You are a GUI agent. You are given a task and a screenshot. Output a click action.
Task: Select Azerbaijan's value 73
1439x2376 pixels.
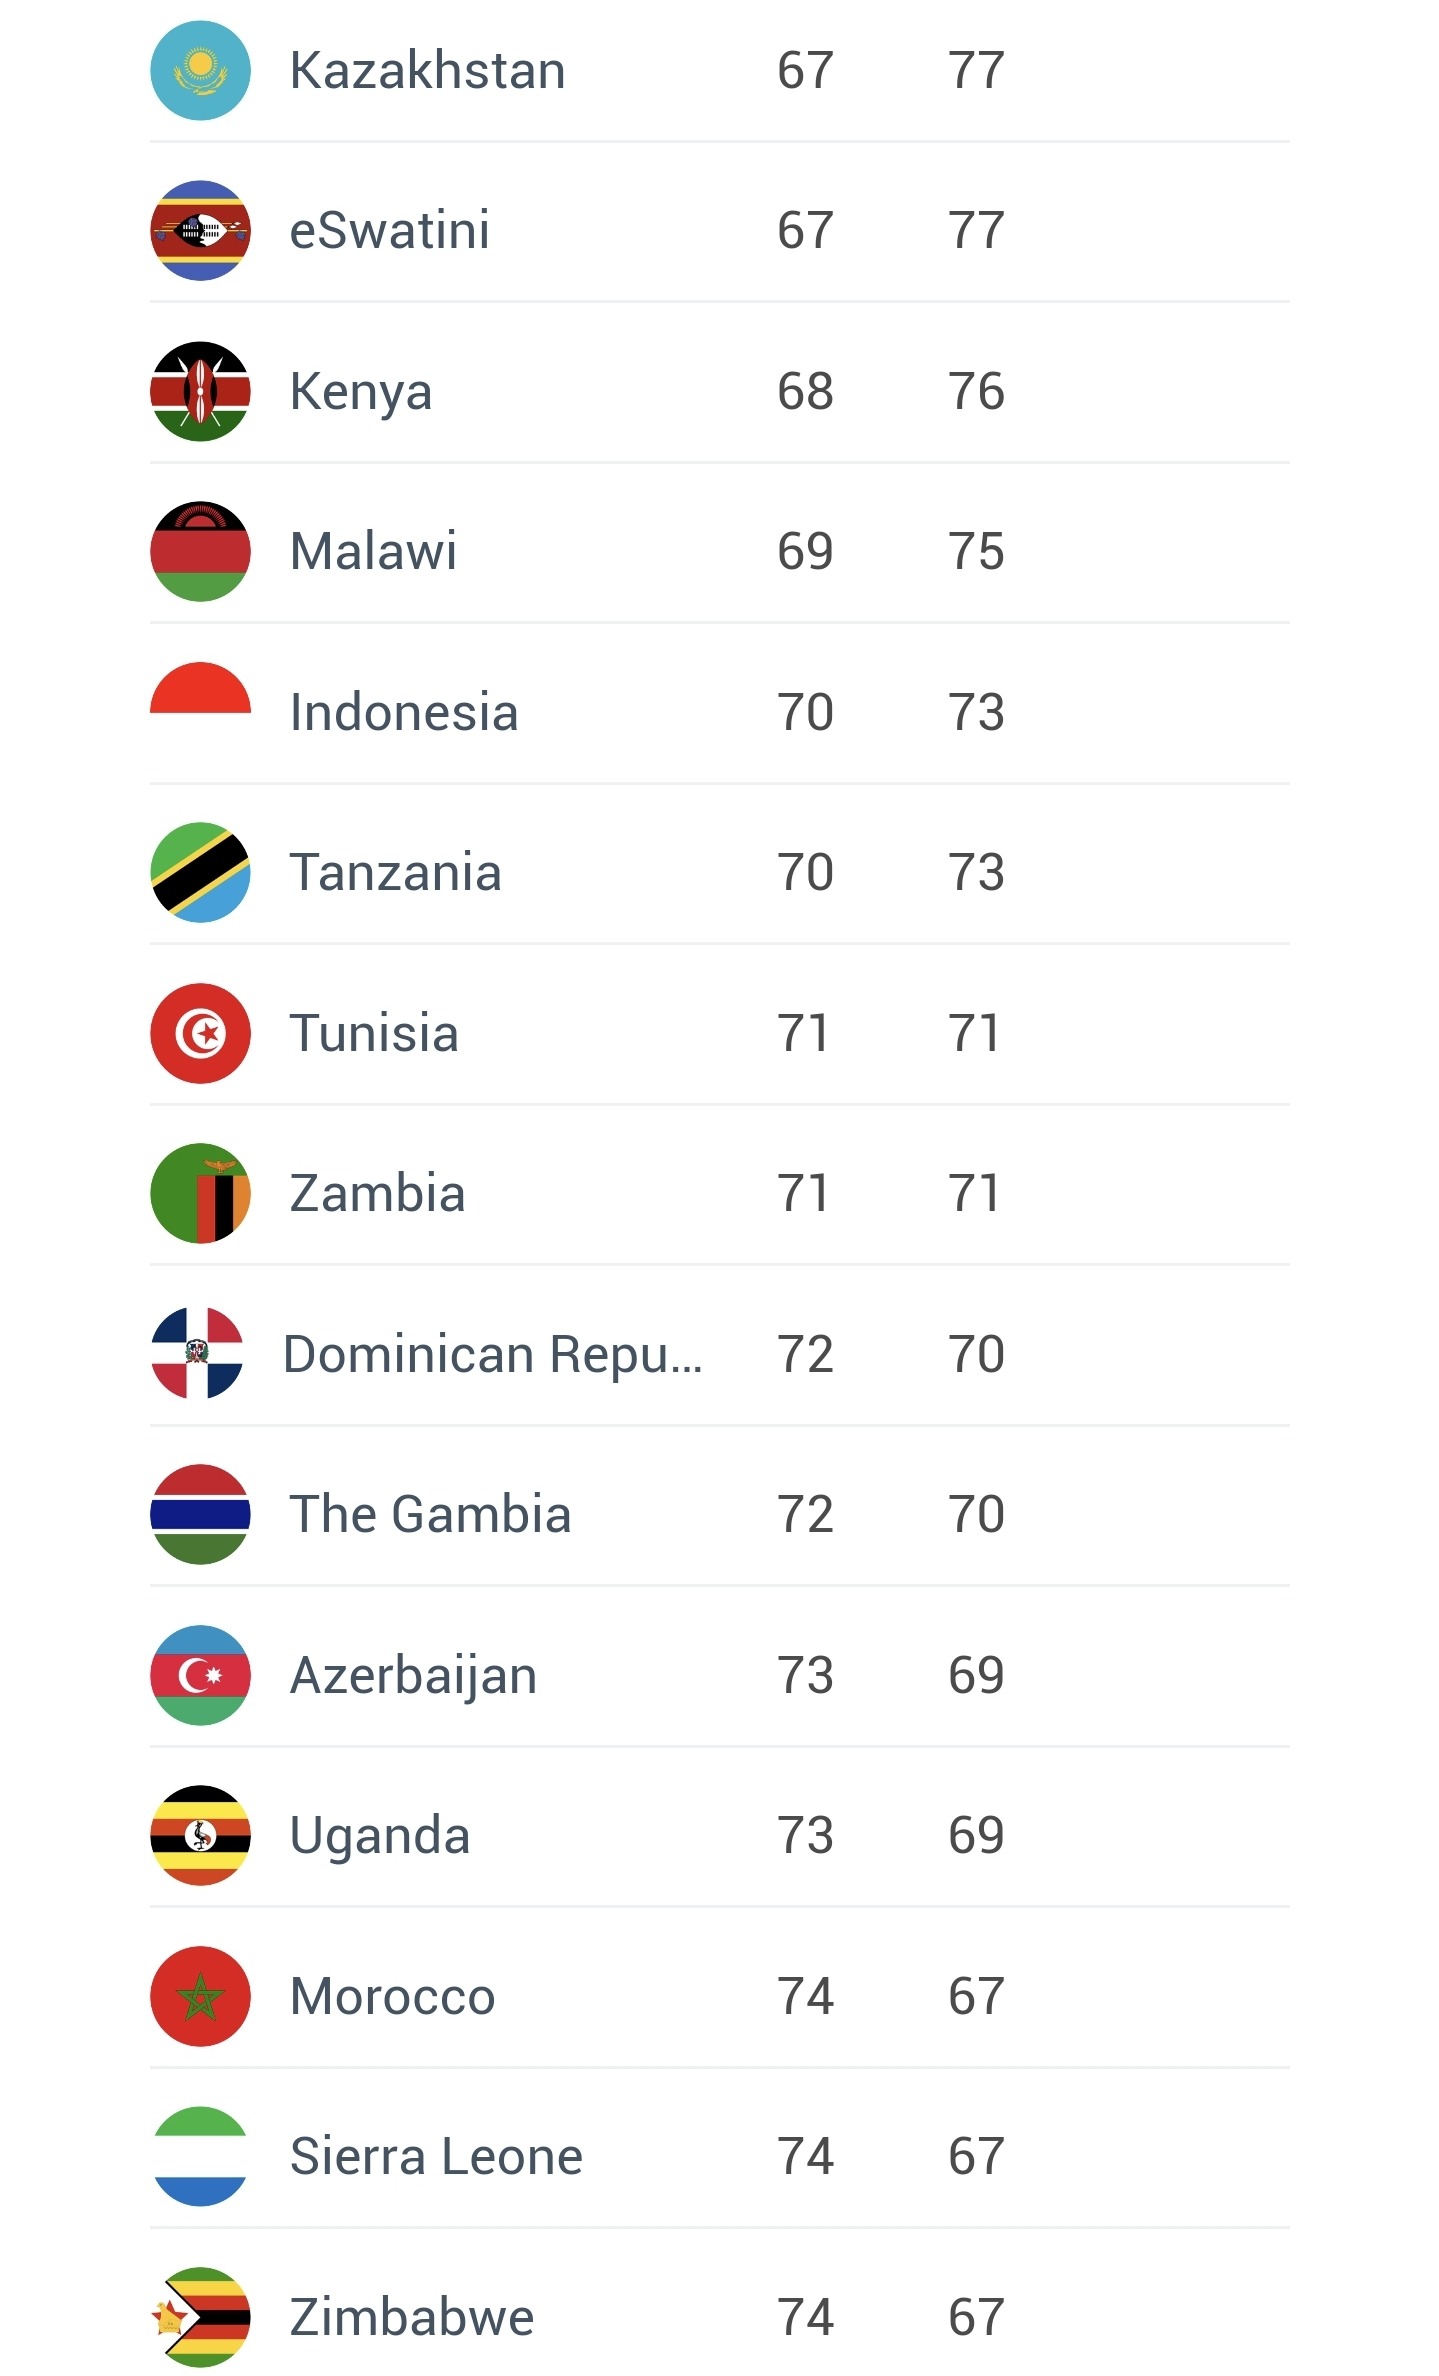[x=805, y=1675]
